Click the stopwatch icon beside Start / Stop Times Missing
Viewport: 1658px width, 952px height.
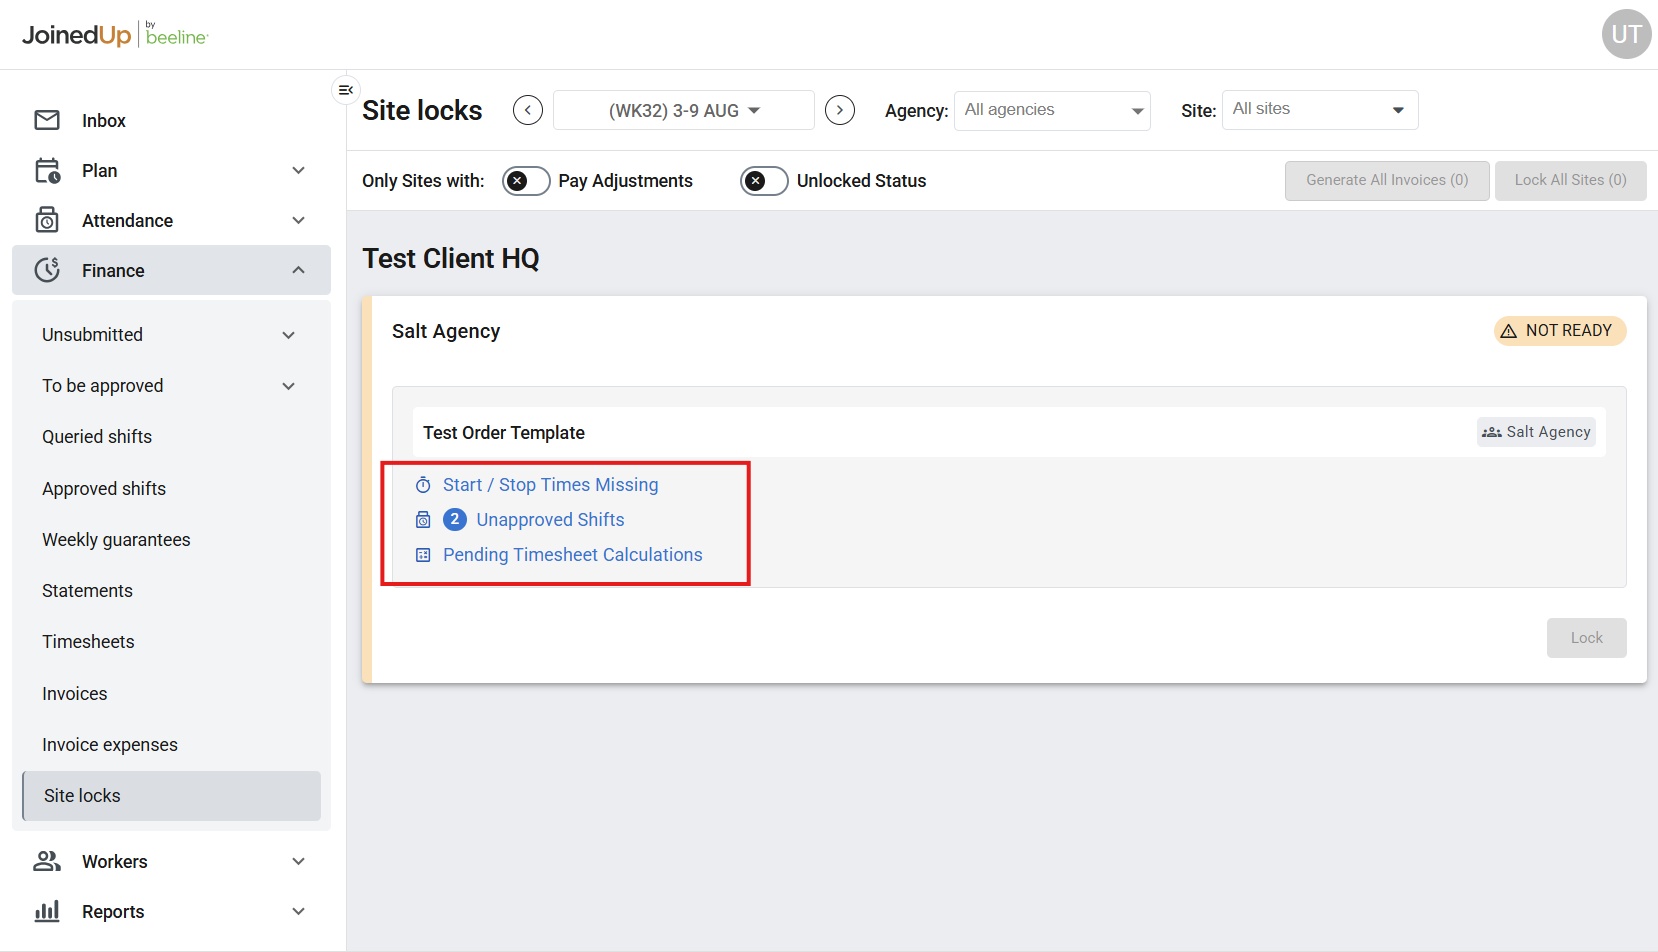(423, 485)
